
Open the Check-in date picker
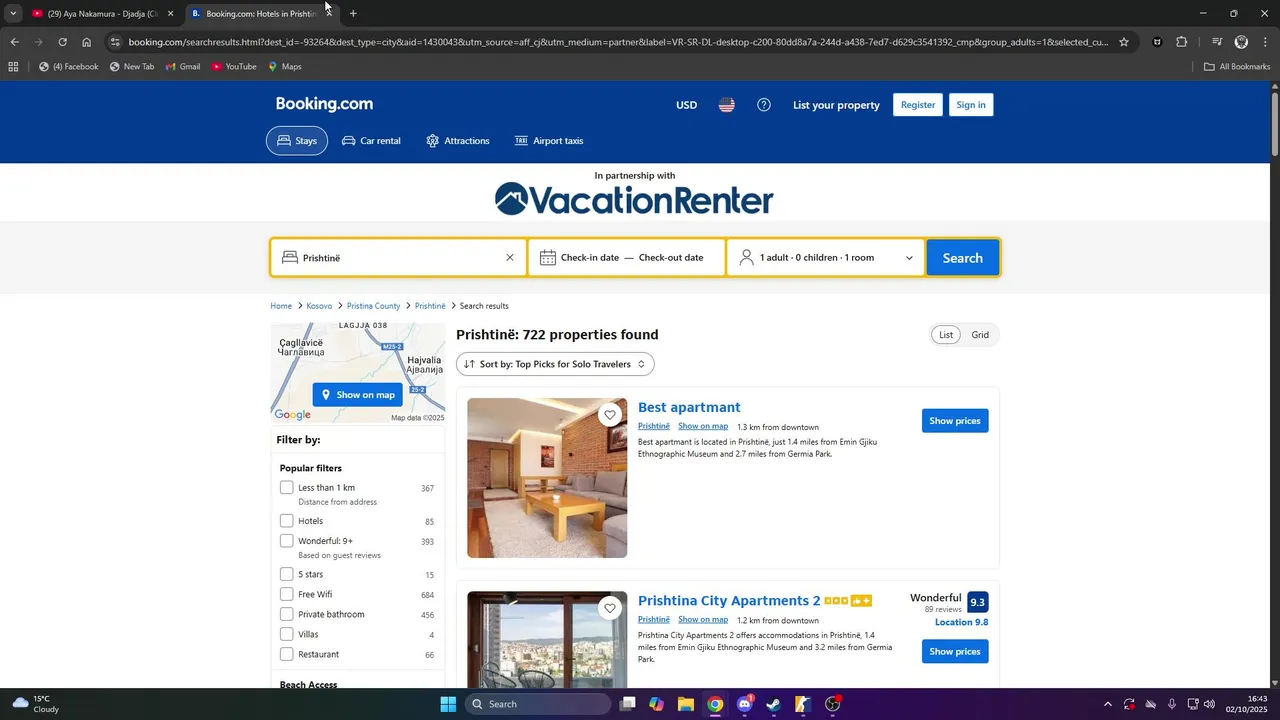590,258
